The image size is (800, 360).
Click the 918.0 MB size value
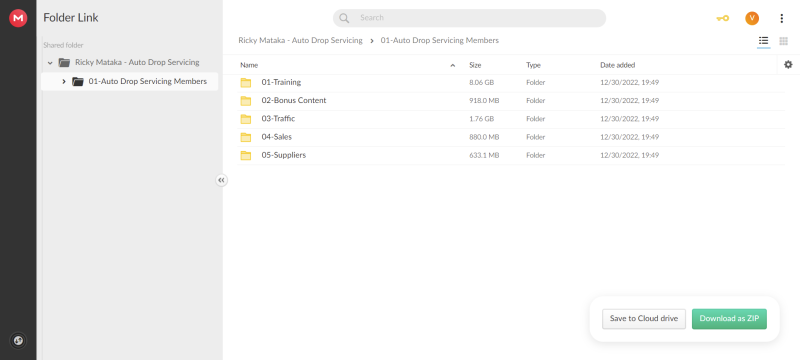(484, 101)
